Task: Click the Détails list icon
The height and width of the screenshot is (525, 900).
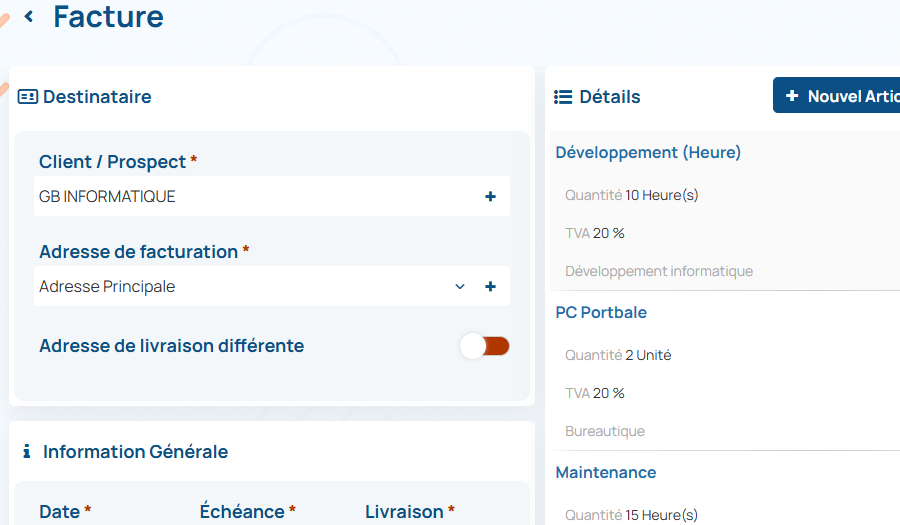Action: [x=563, y=97]
